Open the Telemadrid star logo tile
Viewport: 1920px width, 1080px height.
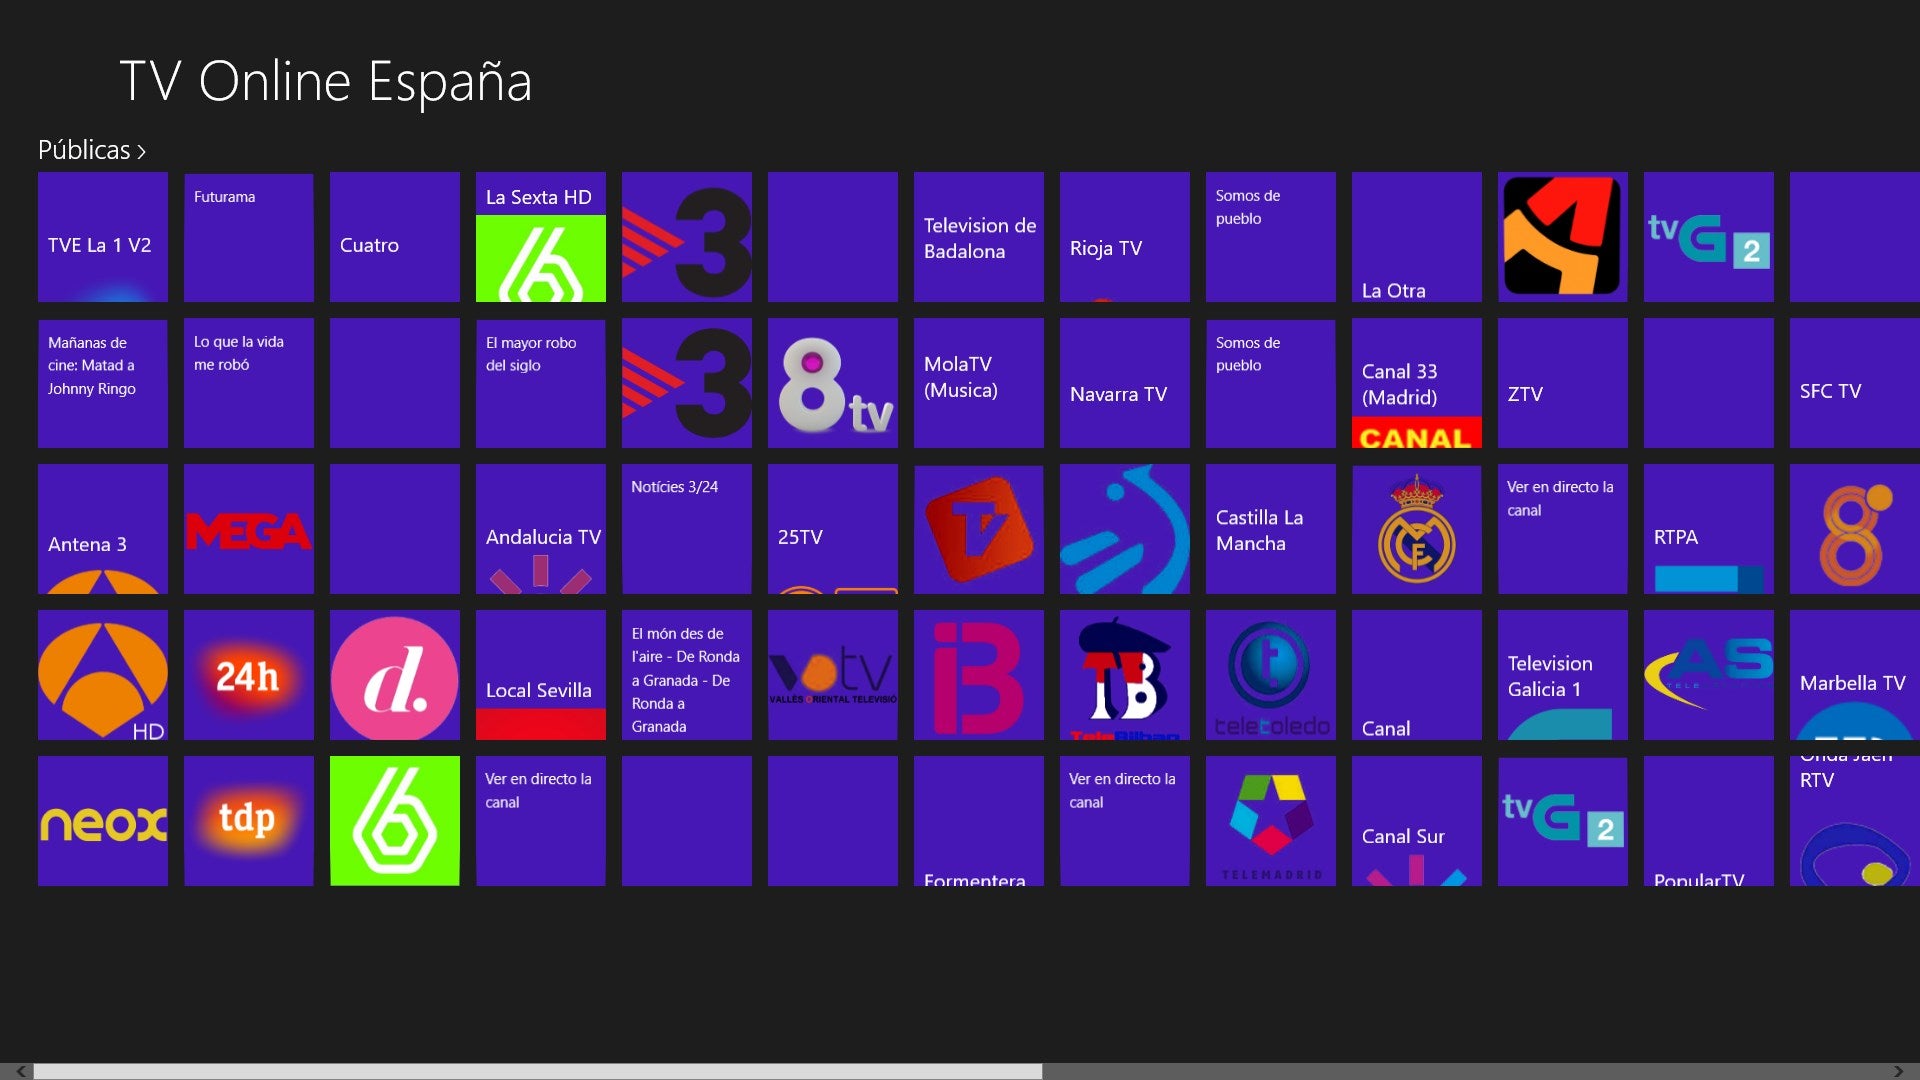tap(1271, 821)
